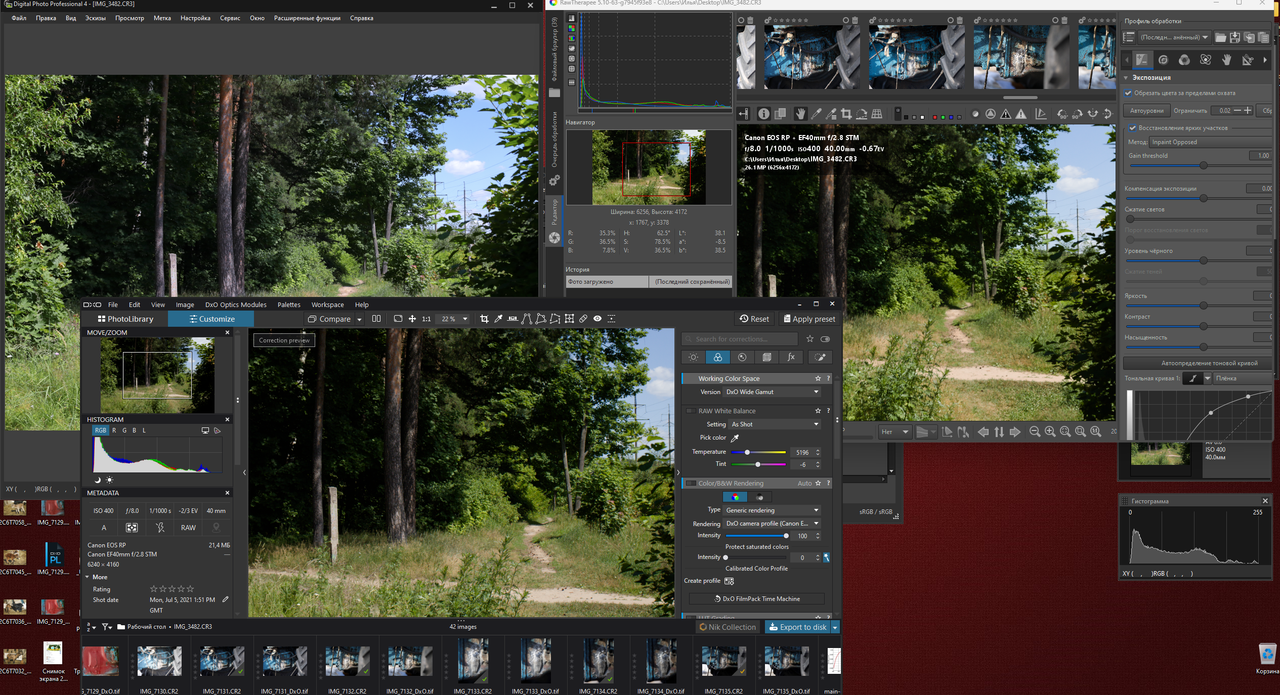Click the Reset button in DxO

(x=753, y=319)
